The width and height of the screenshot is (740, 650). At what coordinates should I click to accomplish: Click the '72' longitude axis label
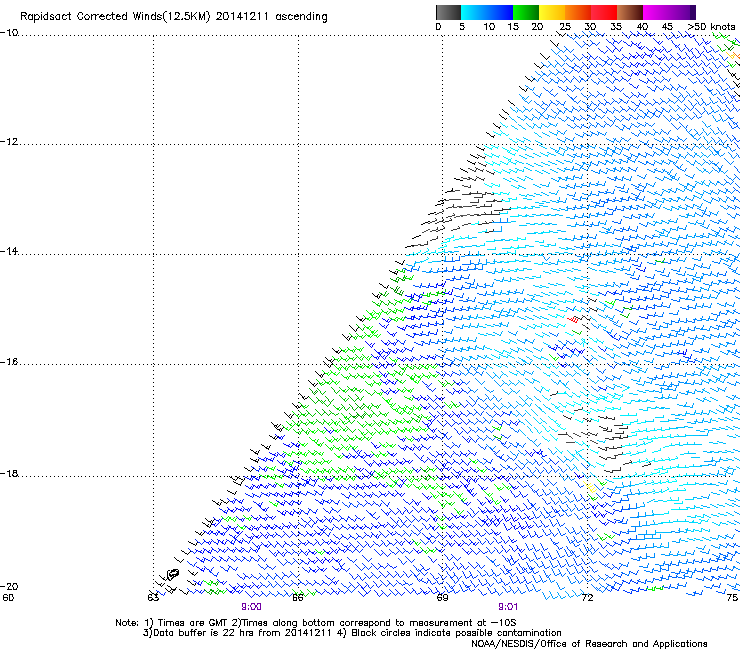point(587,598)
